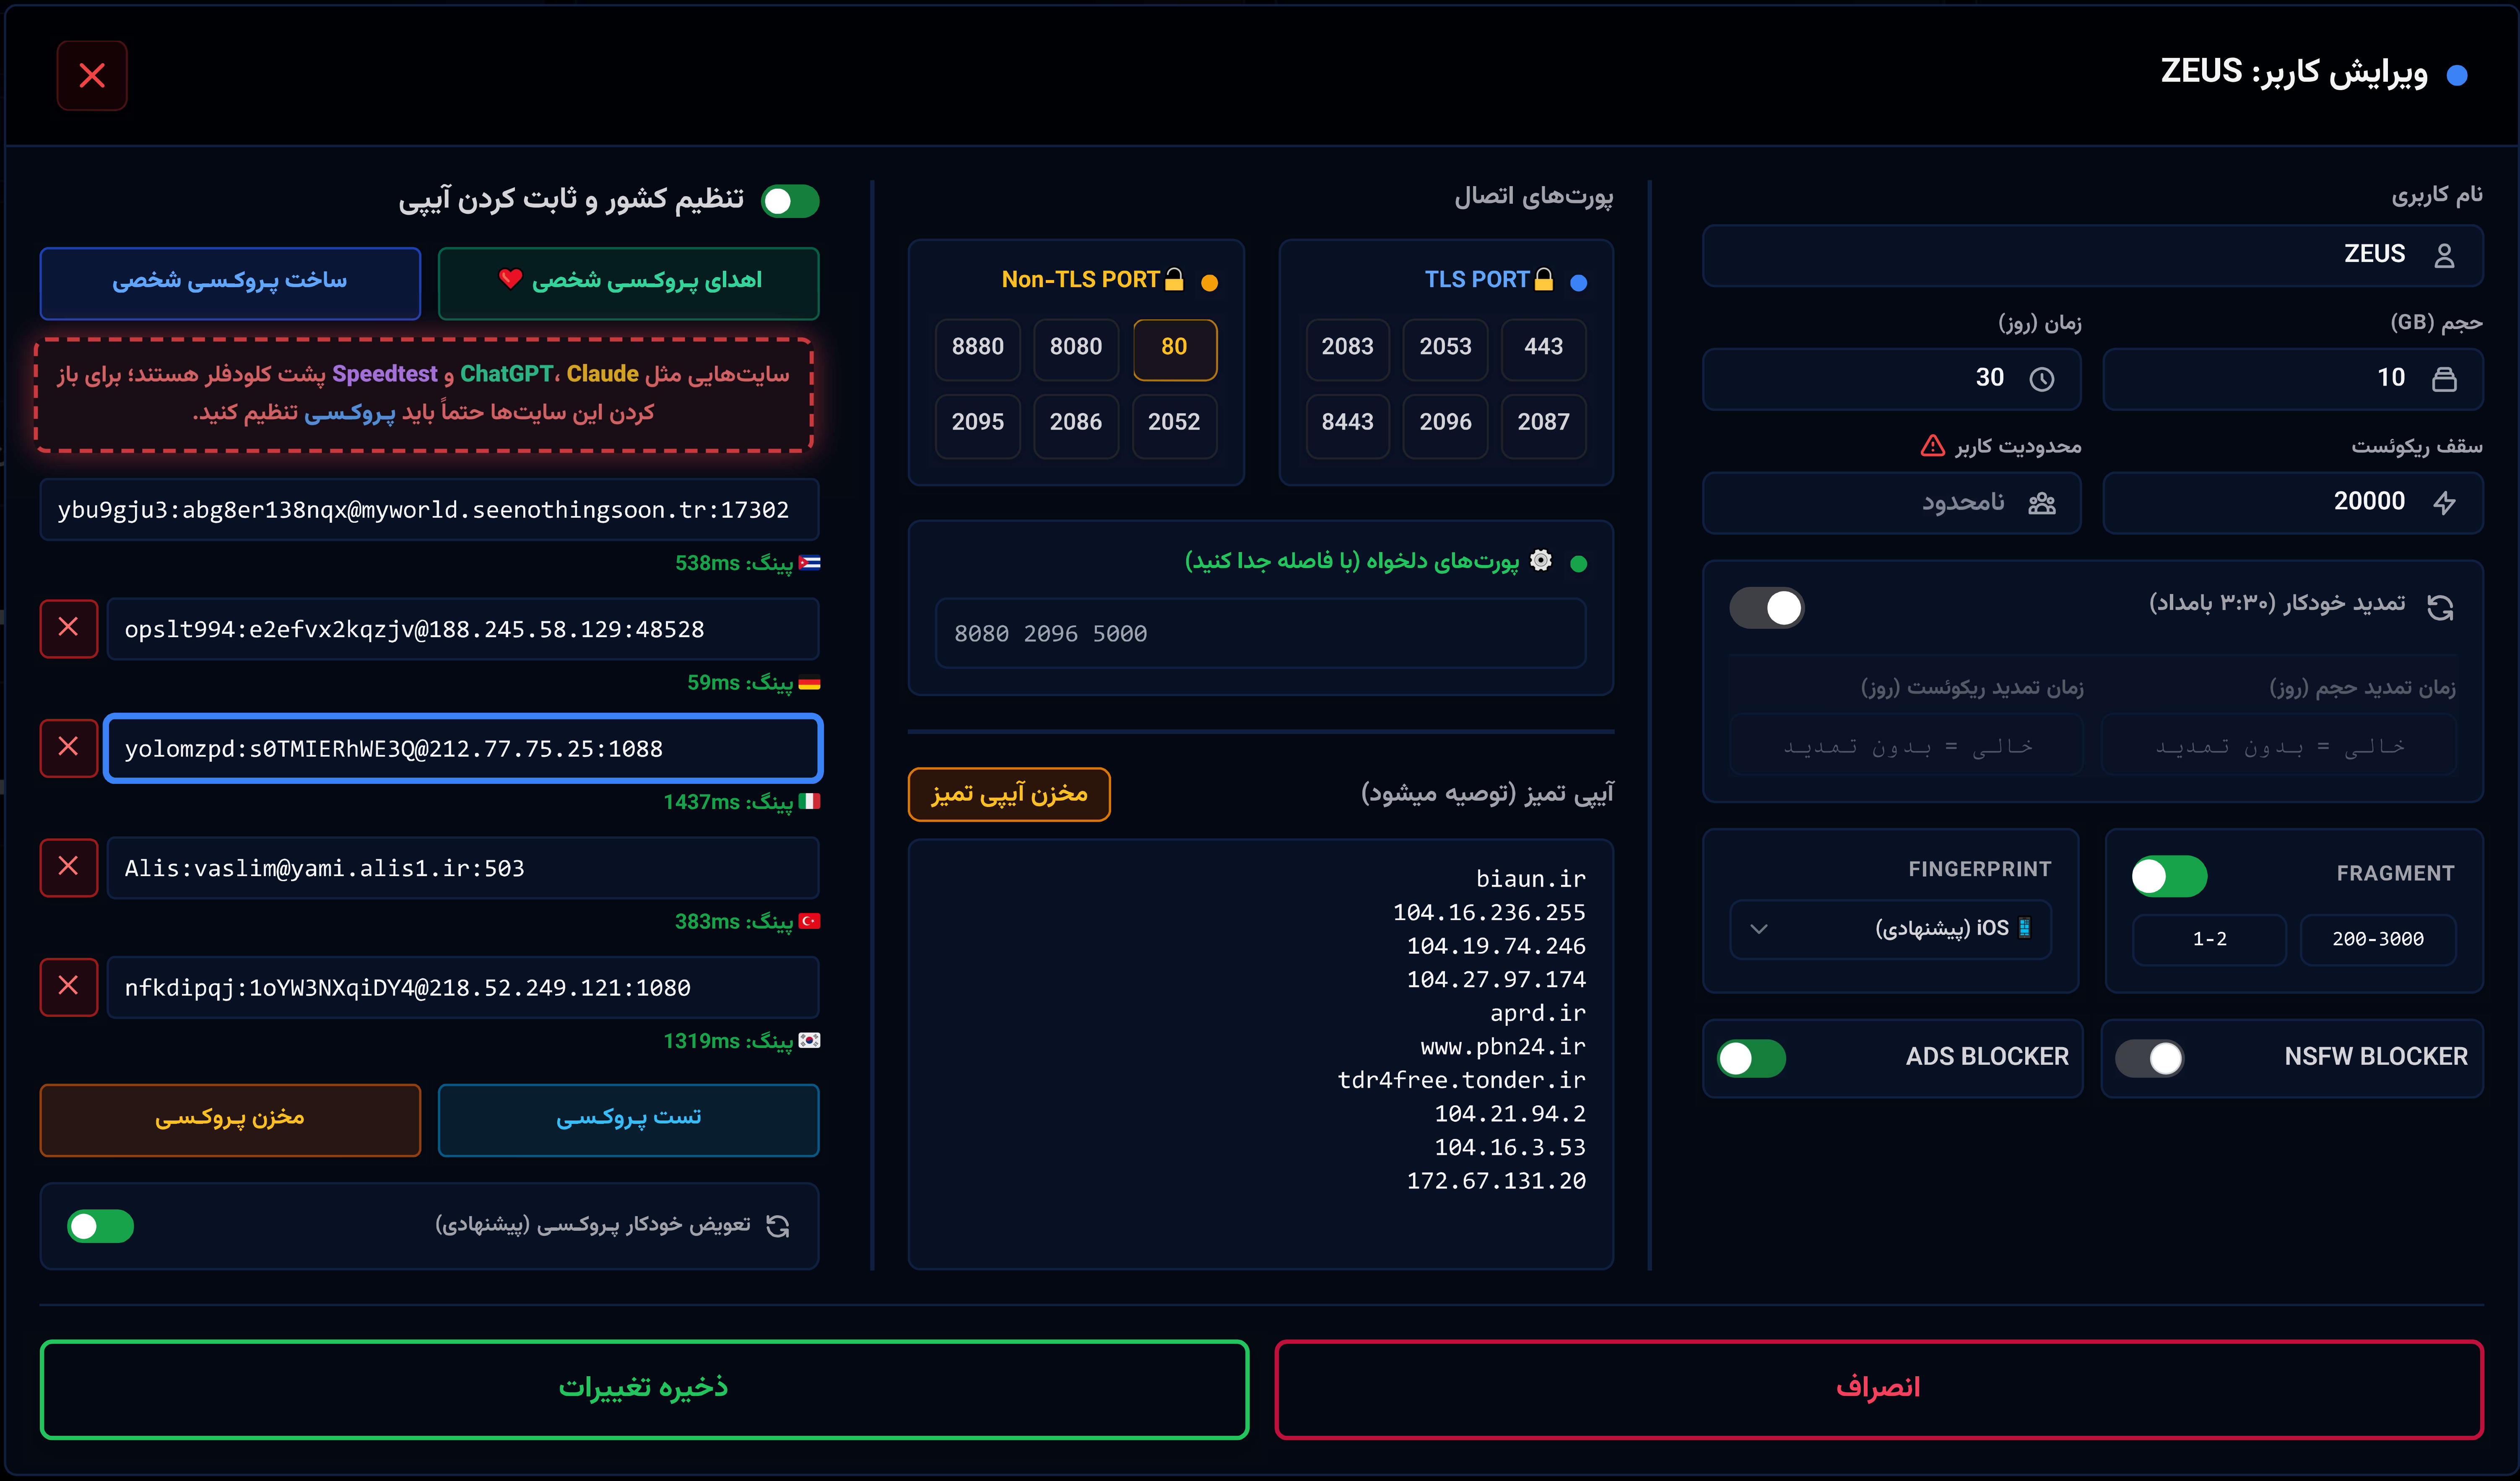Click the FRAGMENT 1-2 field

tap(2209, 939)
